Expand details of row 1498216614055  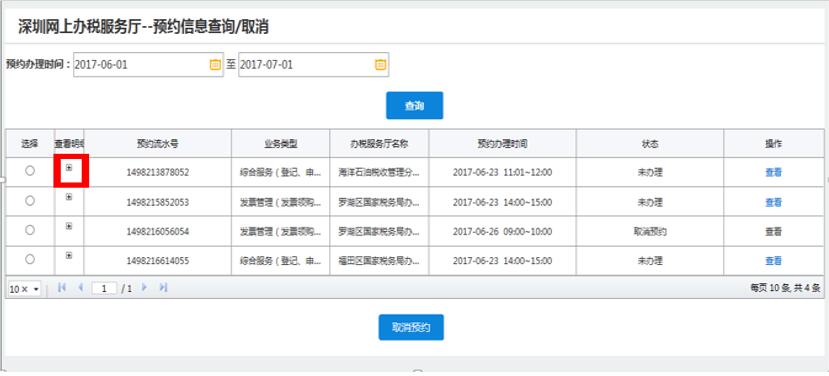[x=69, y=255]
